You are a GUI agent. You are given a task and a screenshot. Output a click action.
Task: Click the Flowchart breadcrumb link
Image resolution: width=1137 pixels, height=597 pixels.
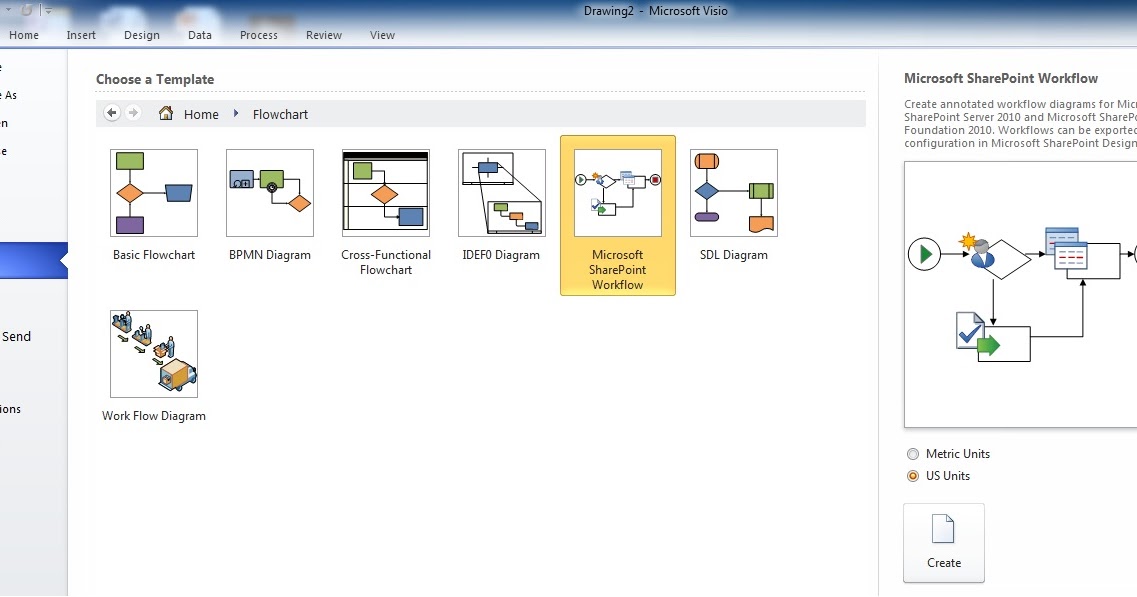(x=280, y=114)
